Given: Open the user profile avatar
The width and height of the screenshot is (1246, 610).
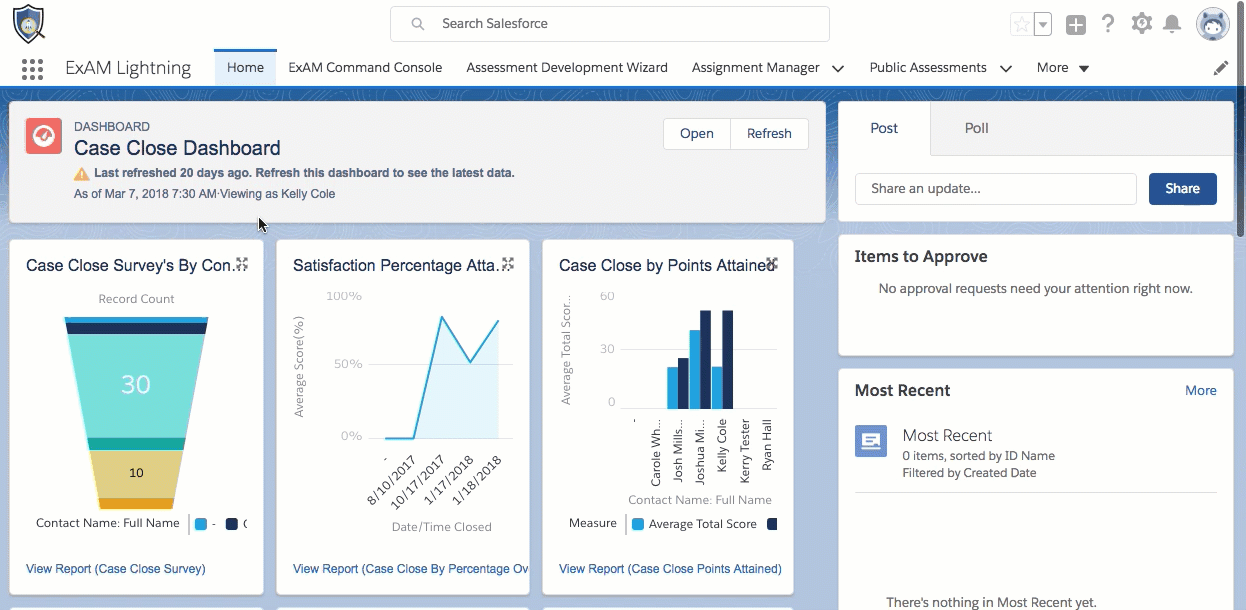Looking at the screenshot, I should (1213, 24).
